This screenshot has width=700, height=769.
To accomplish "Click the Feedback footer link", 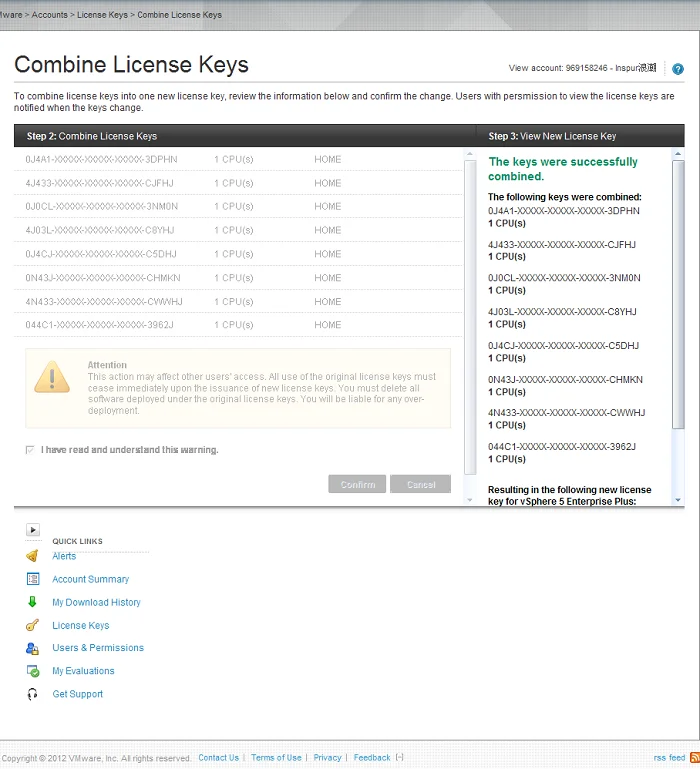I will [372, 758].
